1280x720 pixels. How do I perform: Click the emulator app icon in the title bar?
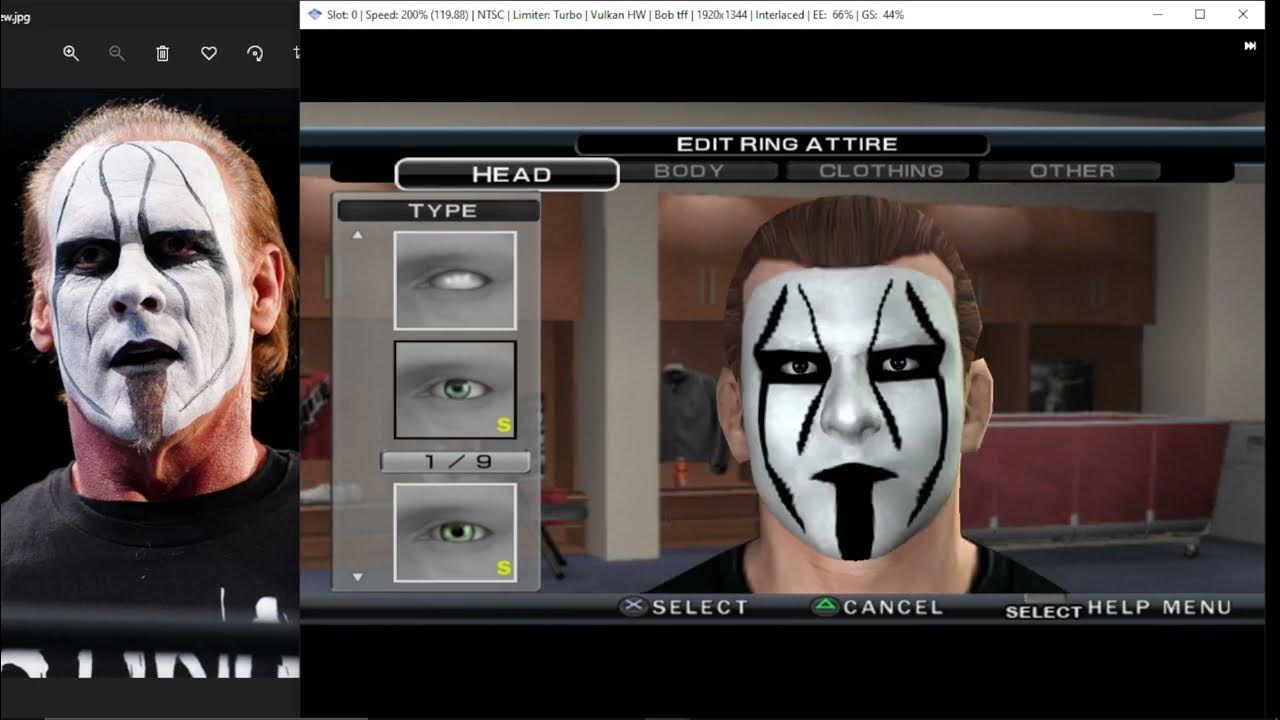pos(314,15)
